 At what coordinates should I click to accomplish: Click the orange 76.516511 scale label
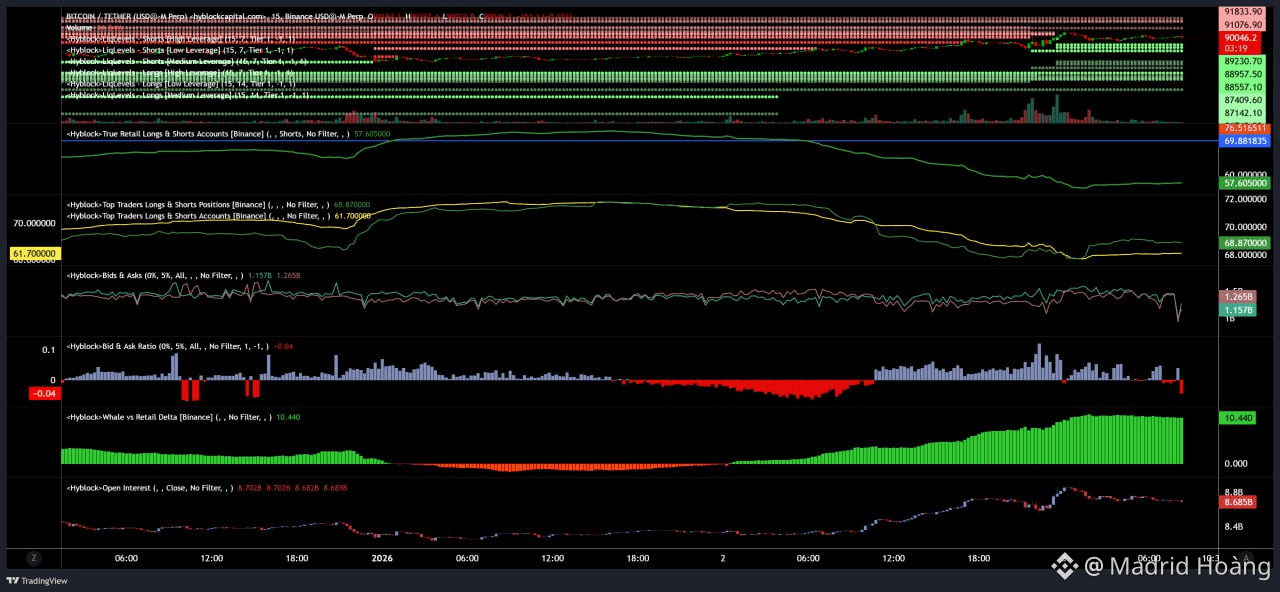[1245, 129]
